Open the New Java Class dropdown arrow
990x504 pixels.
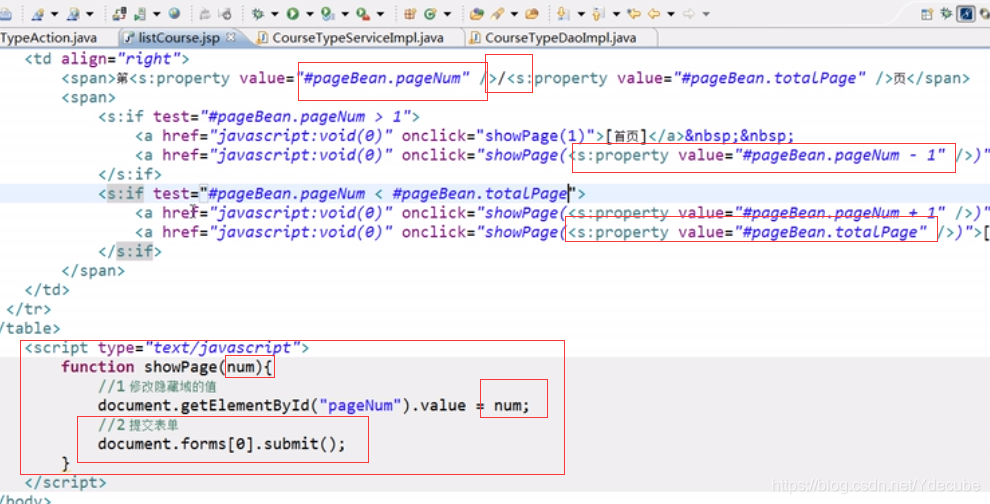point(447,13)
